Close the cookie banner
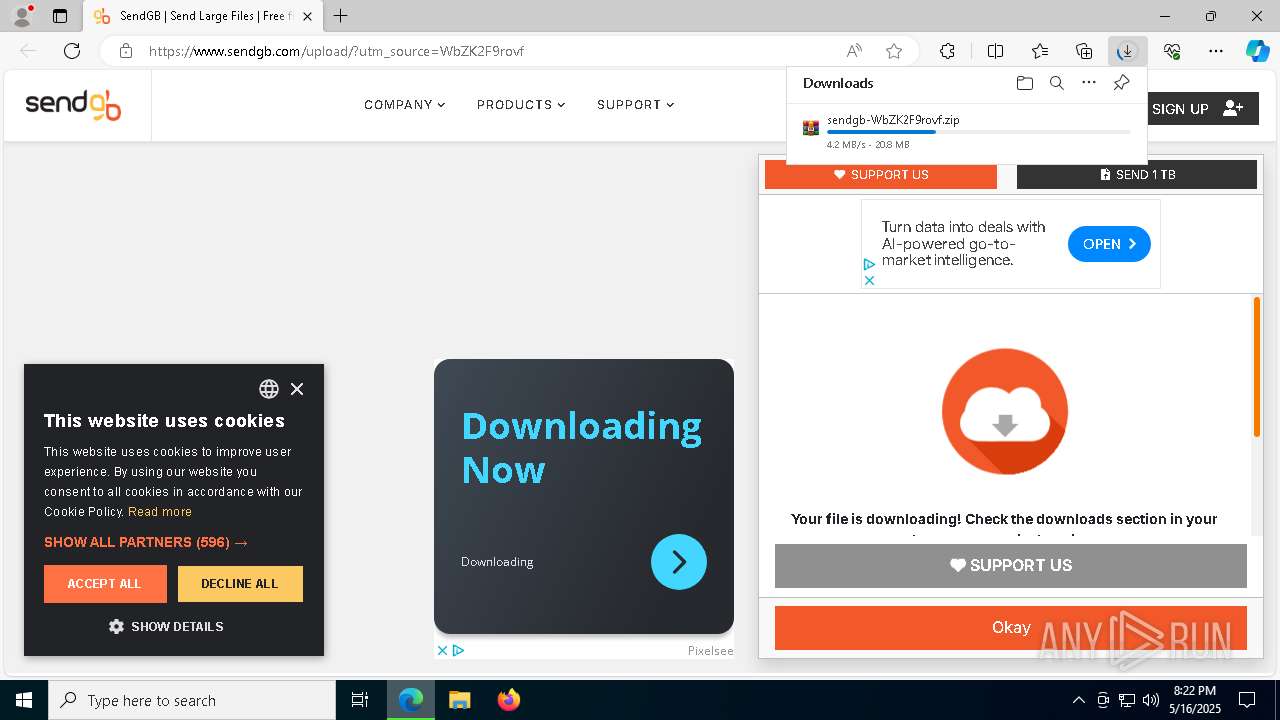This screenshot has width=1280, height=720. [297, 389]
